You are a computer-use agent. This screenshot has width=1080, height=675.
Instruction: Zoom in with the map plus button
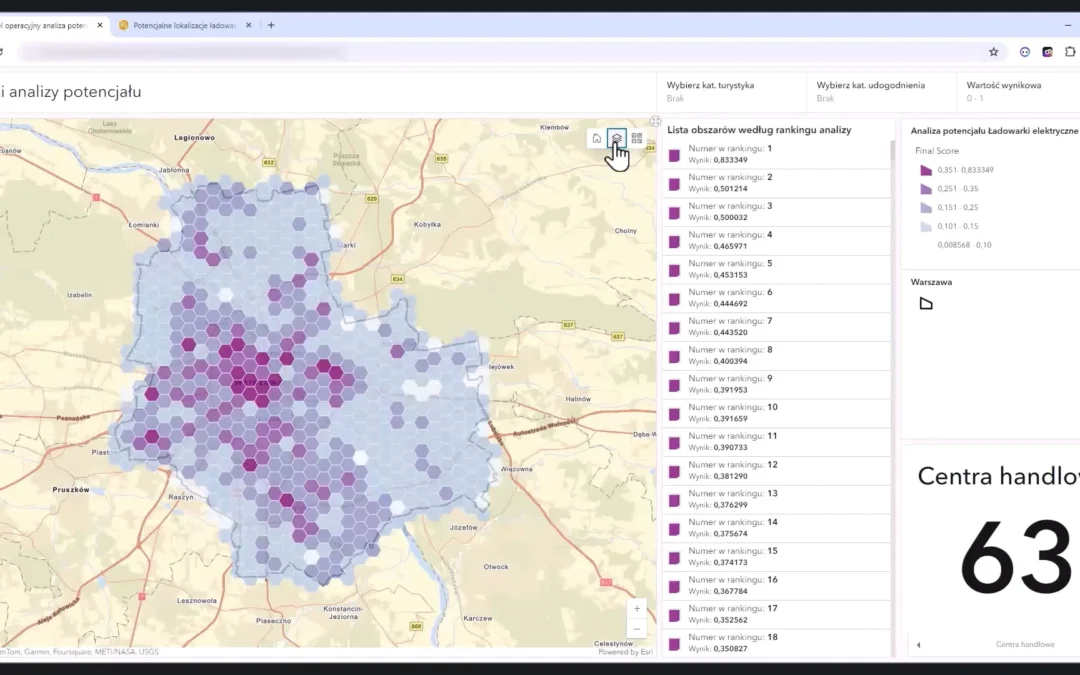pyautogui.click(x=636, y=608)
